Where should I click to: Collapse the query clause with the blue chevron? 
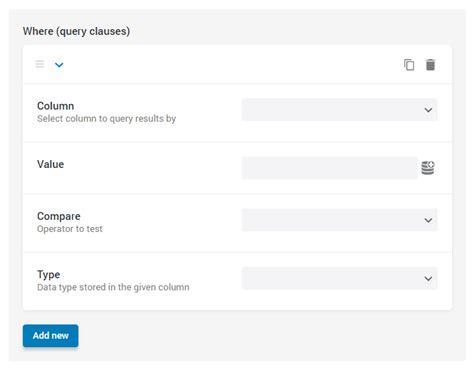click(59, 65)
